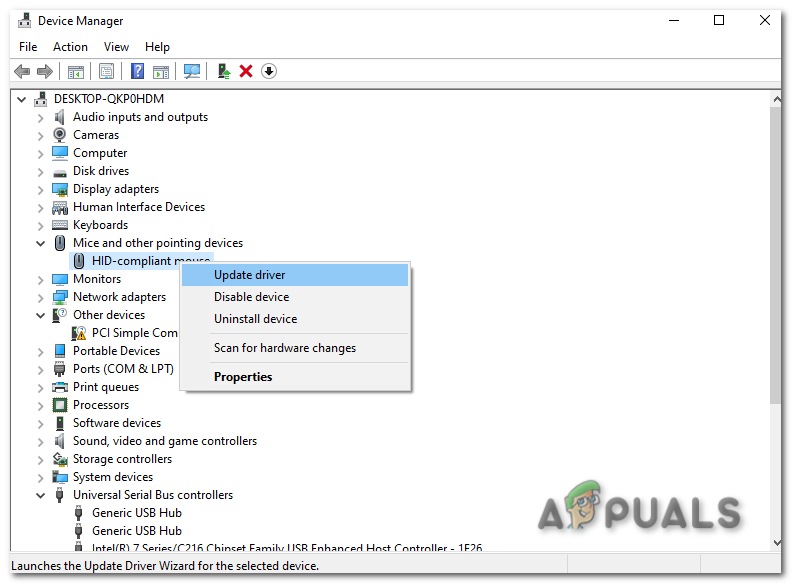The width and height of the screenshot is (792, 584).
Task: Click the Display adapters icon
Action: pyautogui.click(x=60, y=189)
